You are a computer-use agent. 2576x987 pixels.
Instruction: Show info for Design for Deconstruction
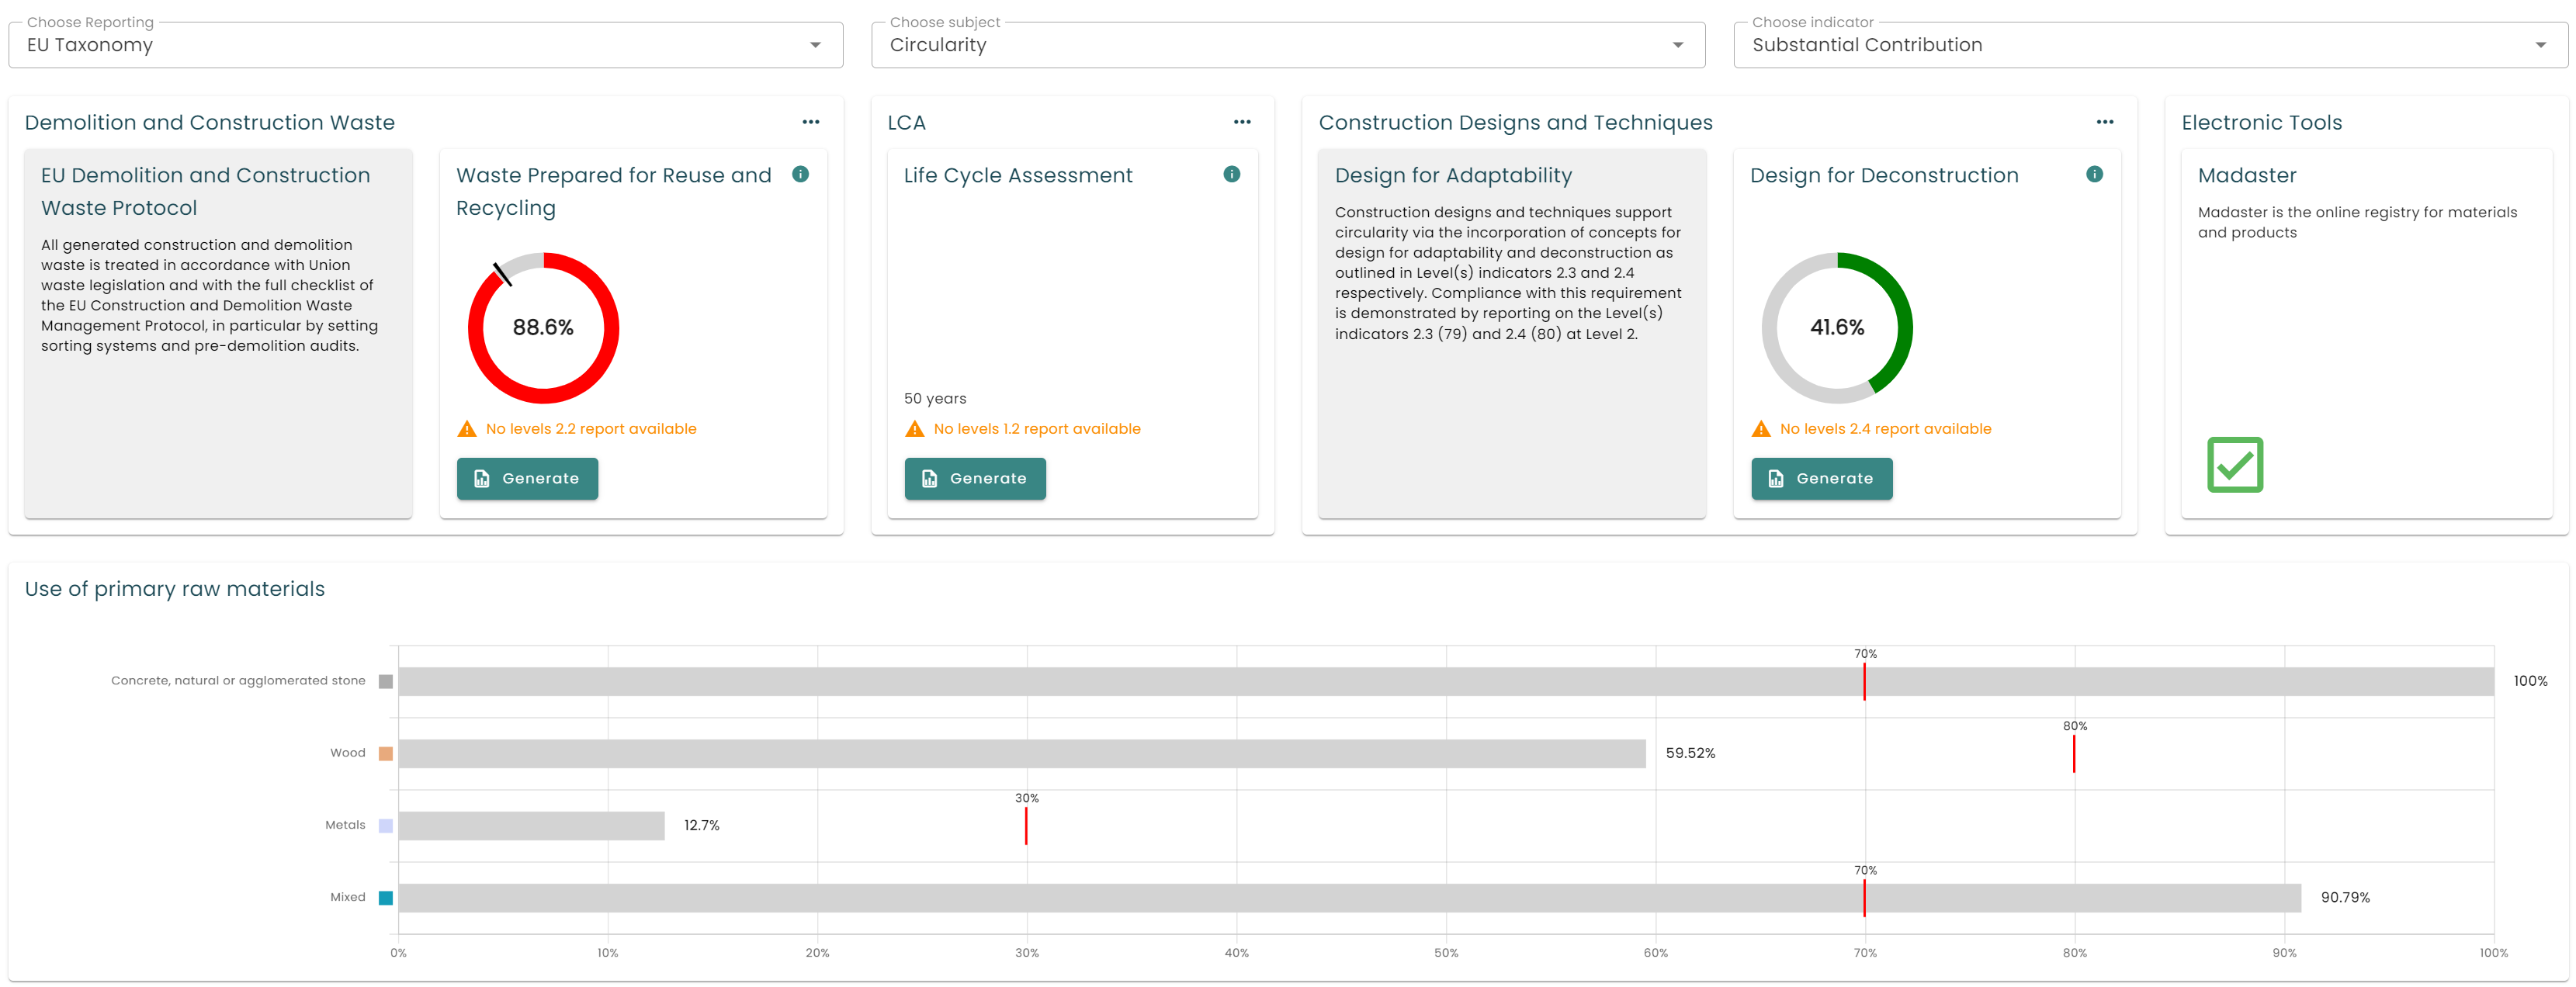(2094, 174)
